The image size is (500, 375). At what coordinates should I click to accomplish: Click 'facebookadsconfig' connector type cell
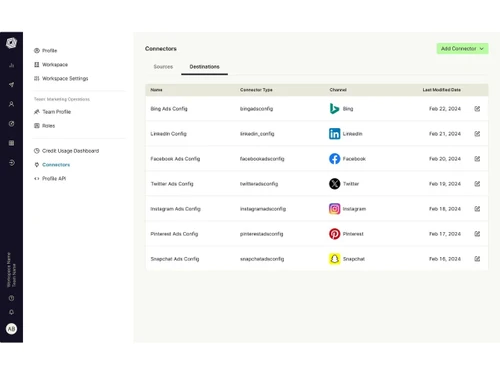(x=262, y=159)
